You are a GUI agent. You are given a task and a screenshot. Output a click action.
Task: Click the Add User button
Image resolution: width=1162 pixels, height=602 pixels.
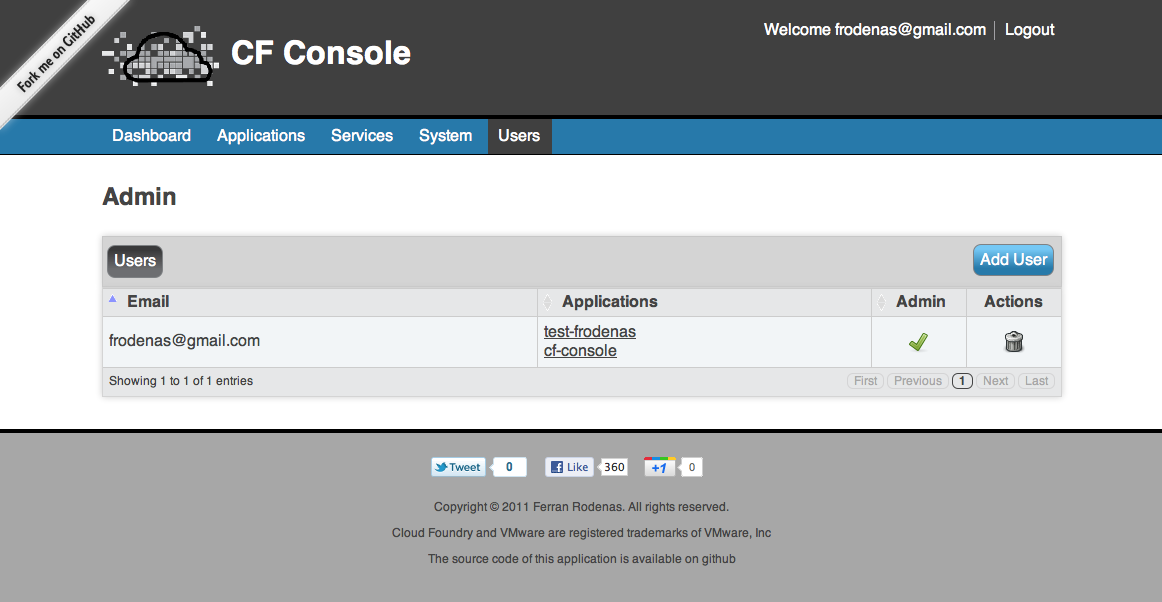pyautogui.click(x=1013, y=260)
